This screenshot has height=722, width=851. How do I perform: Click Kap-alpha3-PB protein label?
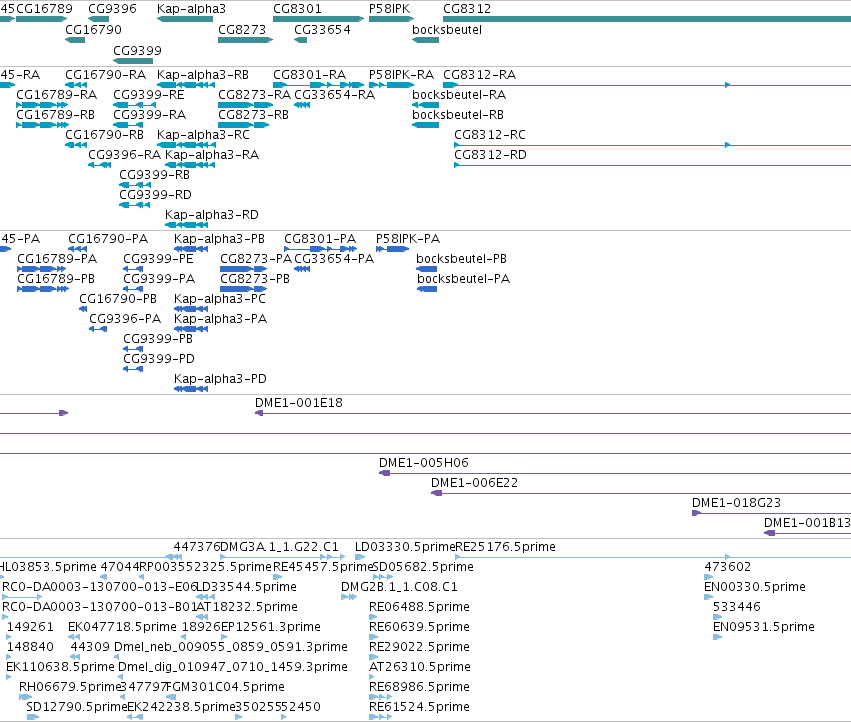[x=219, y=238]
